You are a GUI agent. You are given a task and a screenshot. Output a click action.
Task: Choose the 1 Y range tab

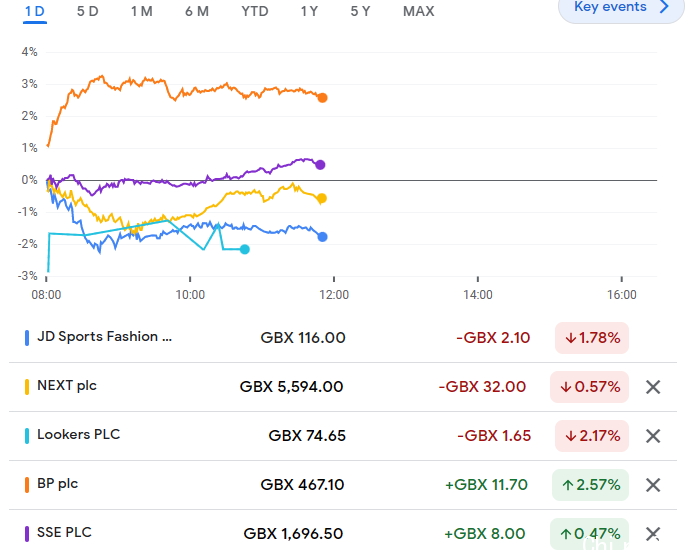309,11
